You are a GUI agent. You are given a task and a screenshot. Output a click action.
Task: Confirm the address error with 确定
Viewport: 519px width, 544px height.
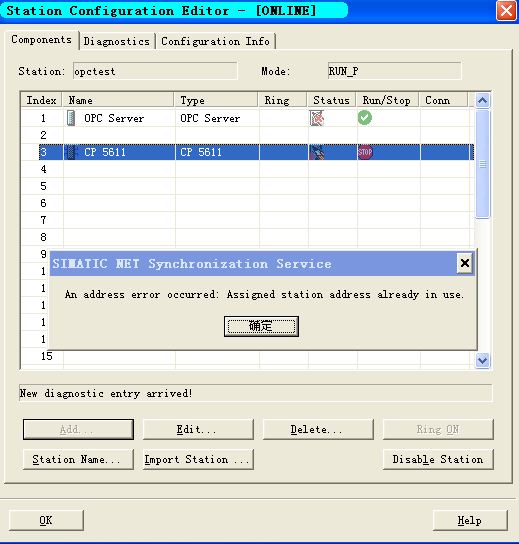click(x=261, y=326)
